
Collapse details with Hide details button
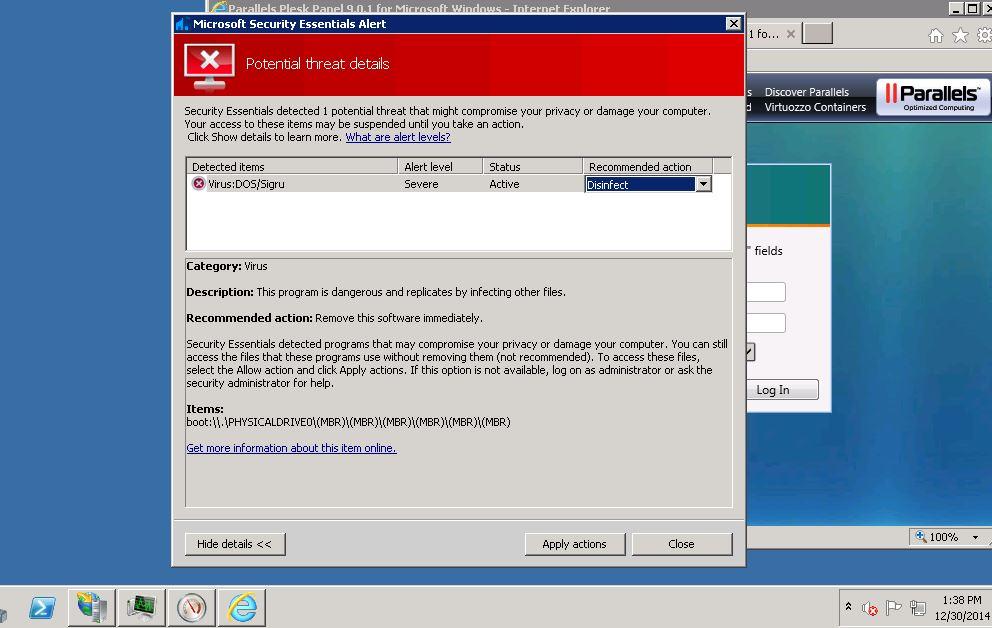(x=235, y=544)
